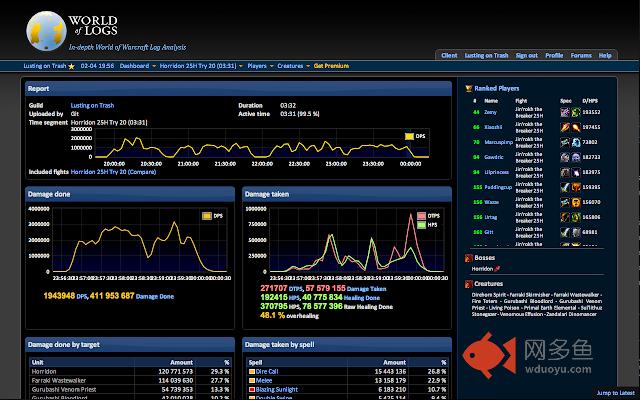The width and height of the screenshot is (640, 400).
Task: Click the second spec icon in Marcuspimp's row
Action: (x=576, y=142)
